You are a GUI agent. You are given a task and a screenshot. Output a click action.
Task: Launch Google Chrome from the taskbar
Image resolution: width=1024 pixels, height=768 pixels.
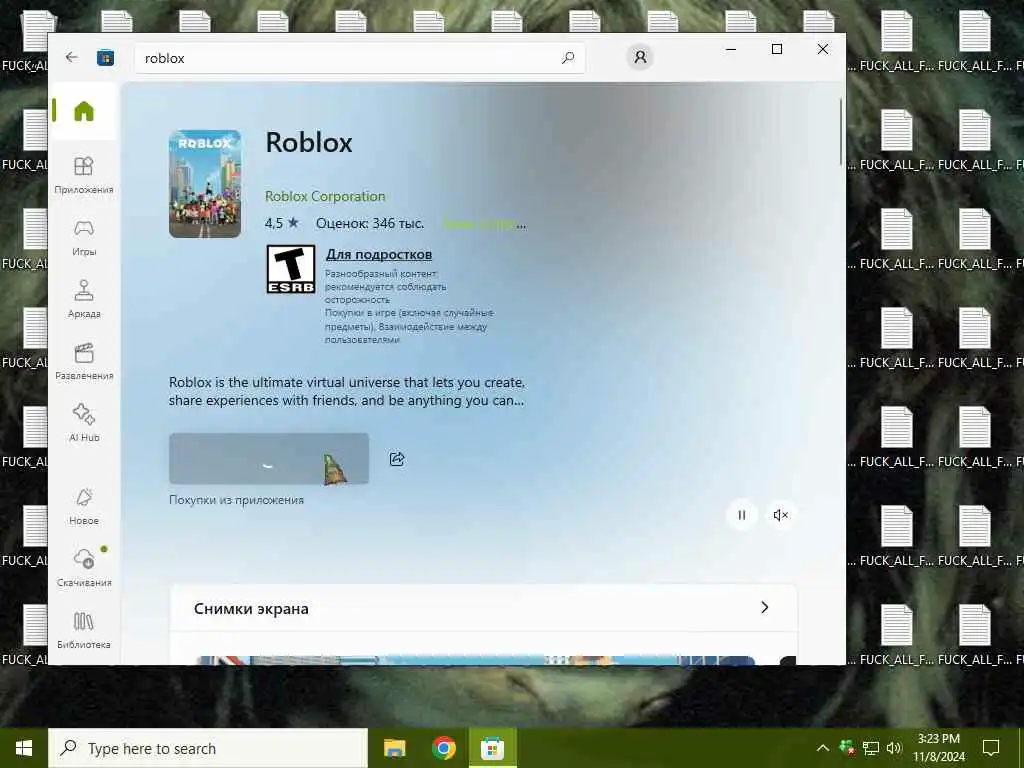[x=443, y=748]
